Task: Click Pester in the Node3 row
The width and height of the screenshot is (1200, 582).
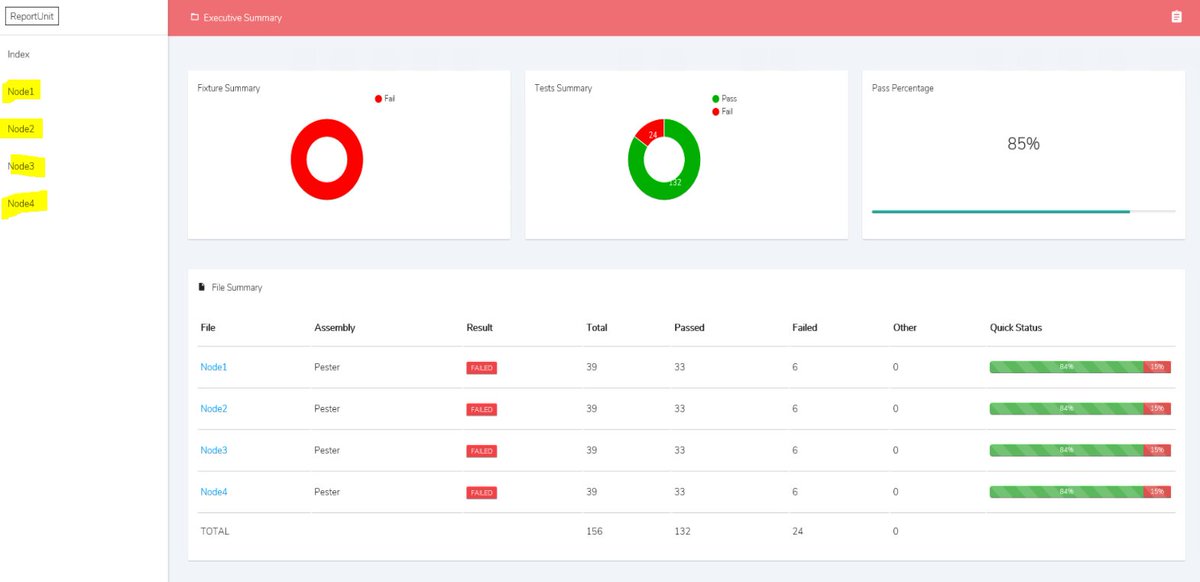Action: (327, 450)
